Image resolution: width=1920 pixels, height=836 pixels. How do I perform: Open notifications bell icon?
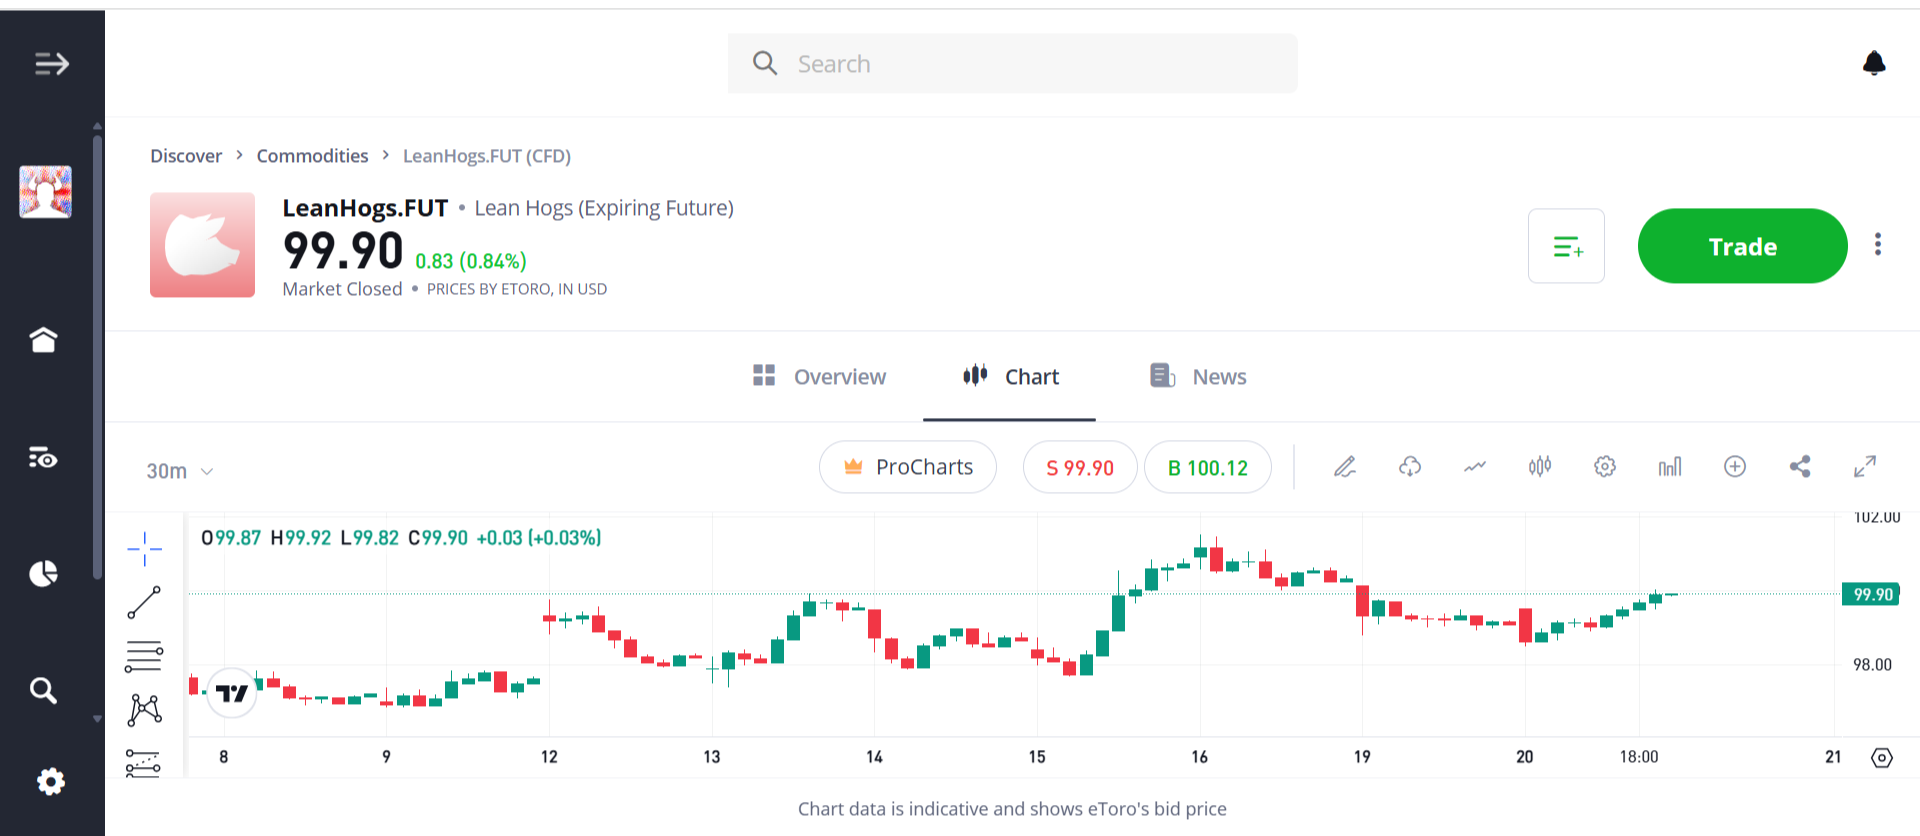[x=1874, y=63]
